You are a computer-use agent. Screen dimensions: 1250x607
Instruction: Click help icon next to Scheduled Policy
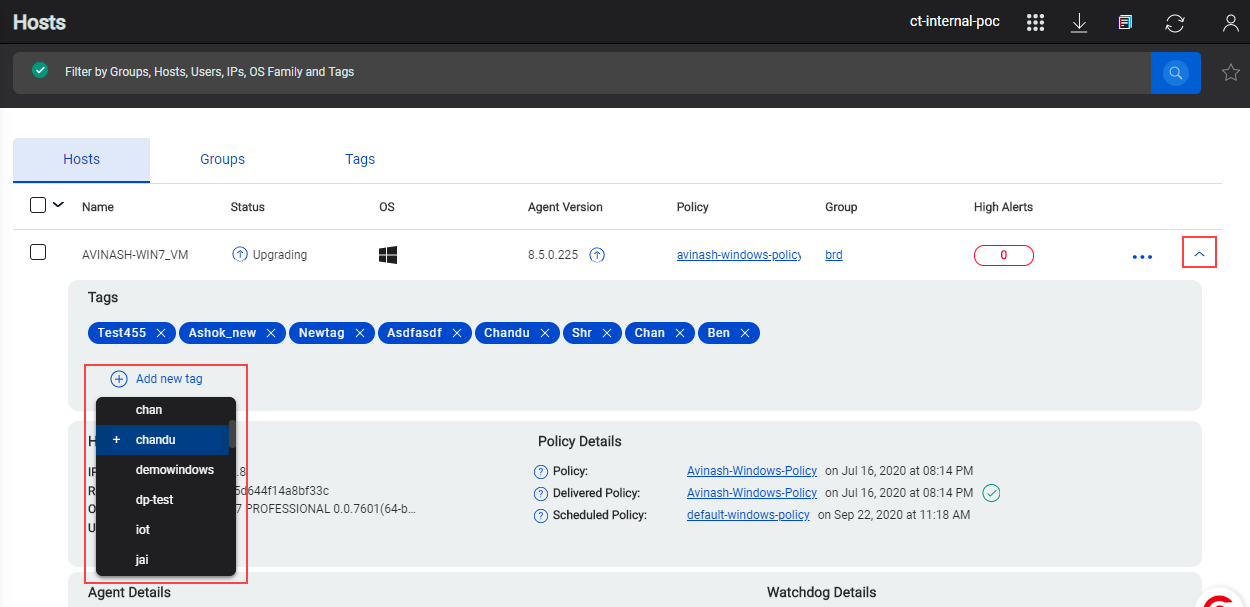click(x=541, y=516)
